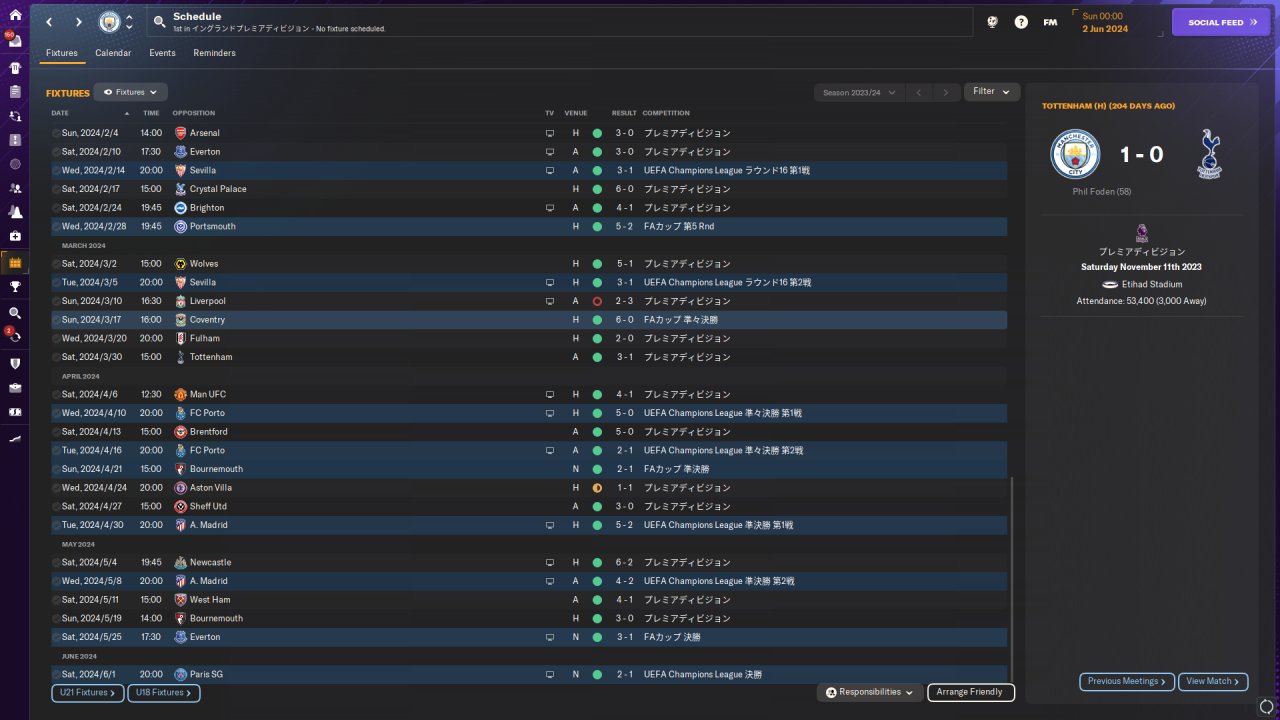Open the Competitions trophy sidebar icon
Screen dimensions: 1280x720
point(15,286)
